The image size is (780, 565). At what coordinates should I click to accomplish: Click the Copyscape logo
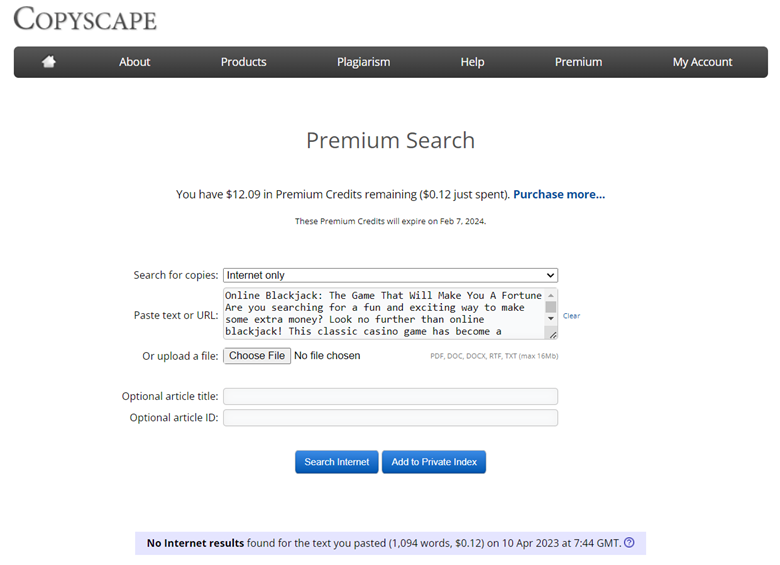pos(85,19)
